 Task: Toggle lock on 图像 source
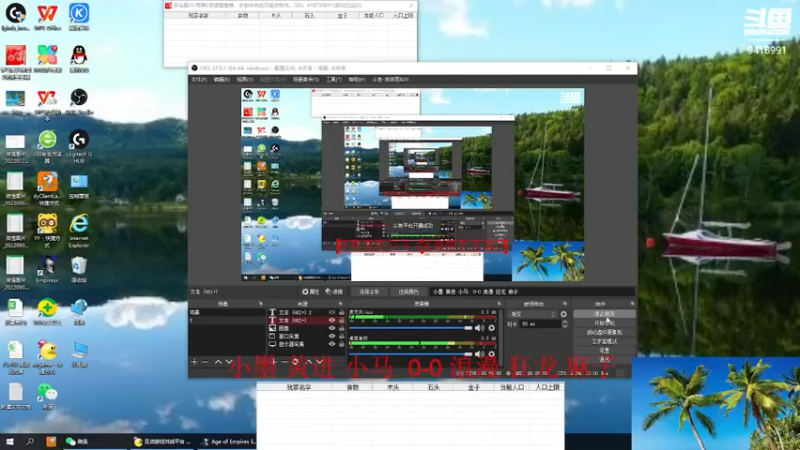[341, 328]
